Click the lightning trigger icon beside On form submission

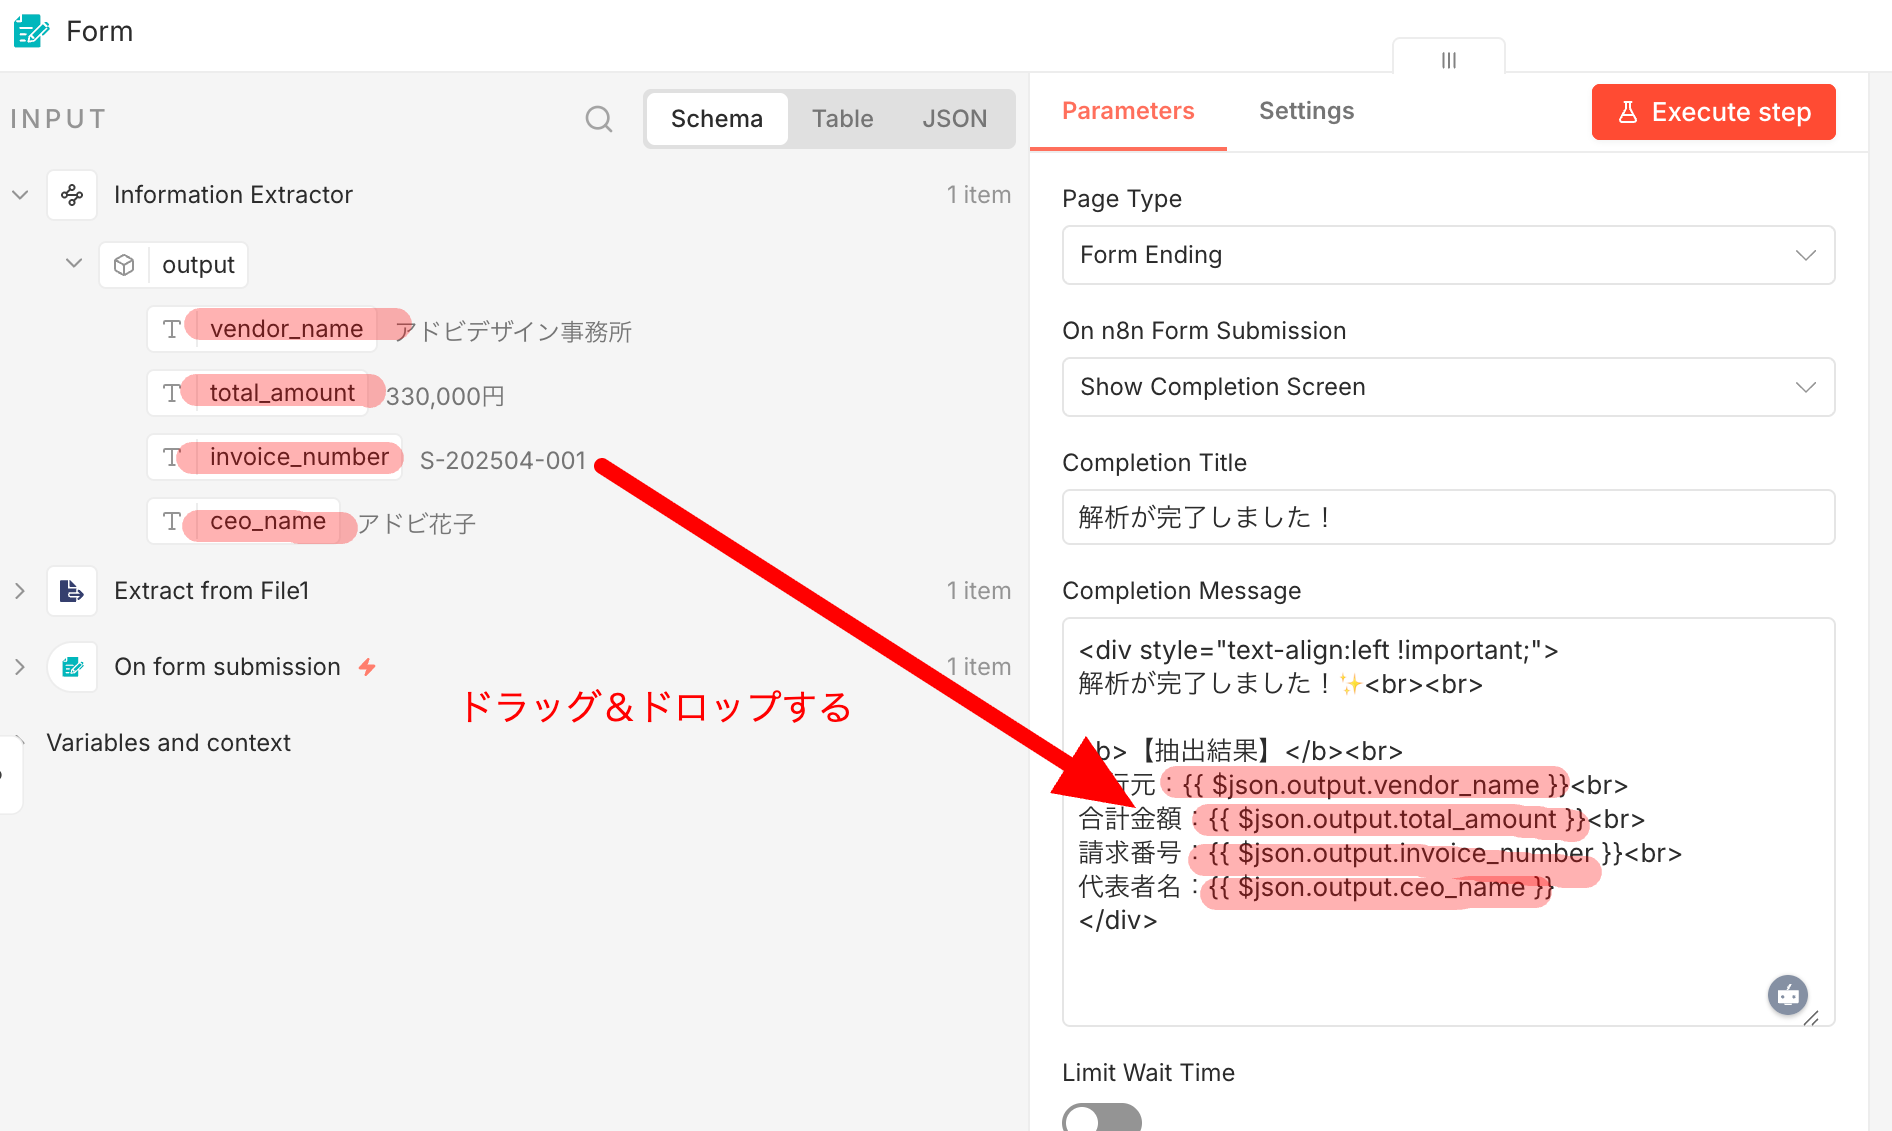[367, 666]
